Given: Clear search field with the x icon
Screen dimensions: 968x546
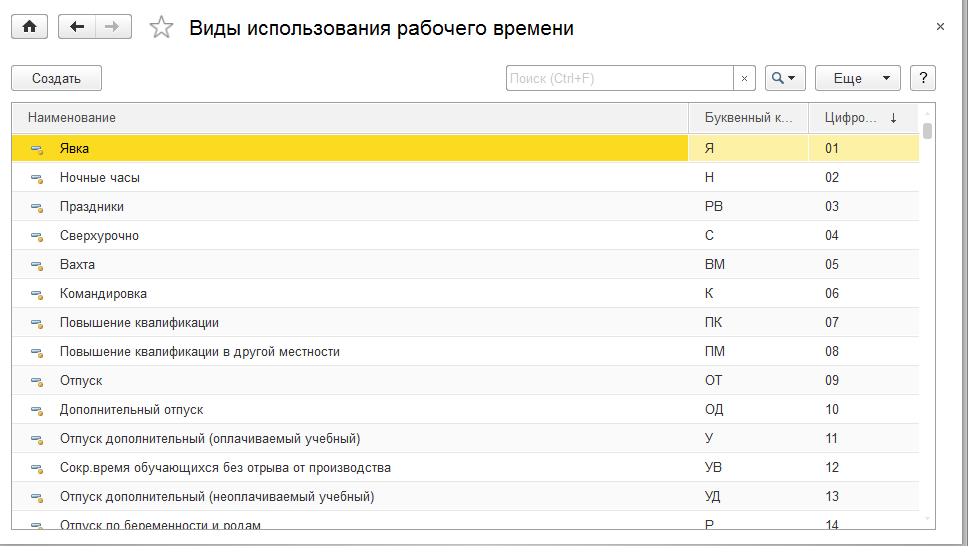Looking at the screenshot, I should point(745,78).
